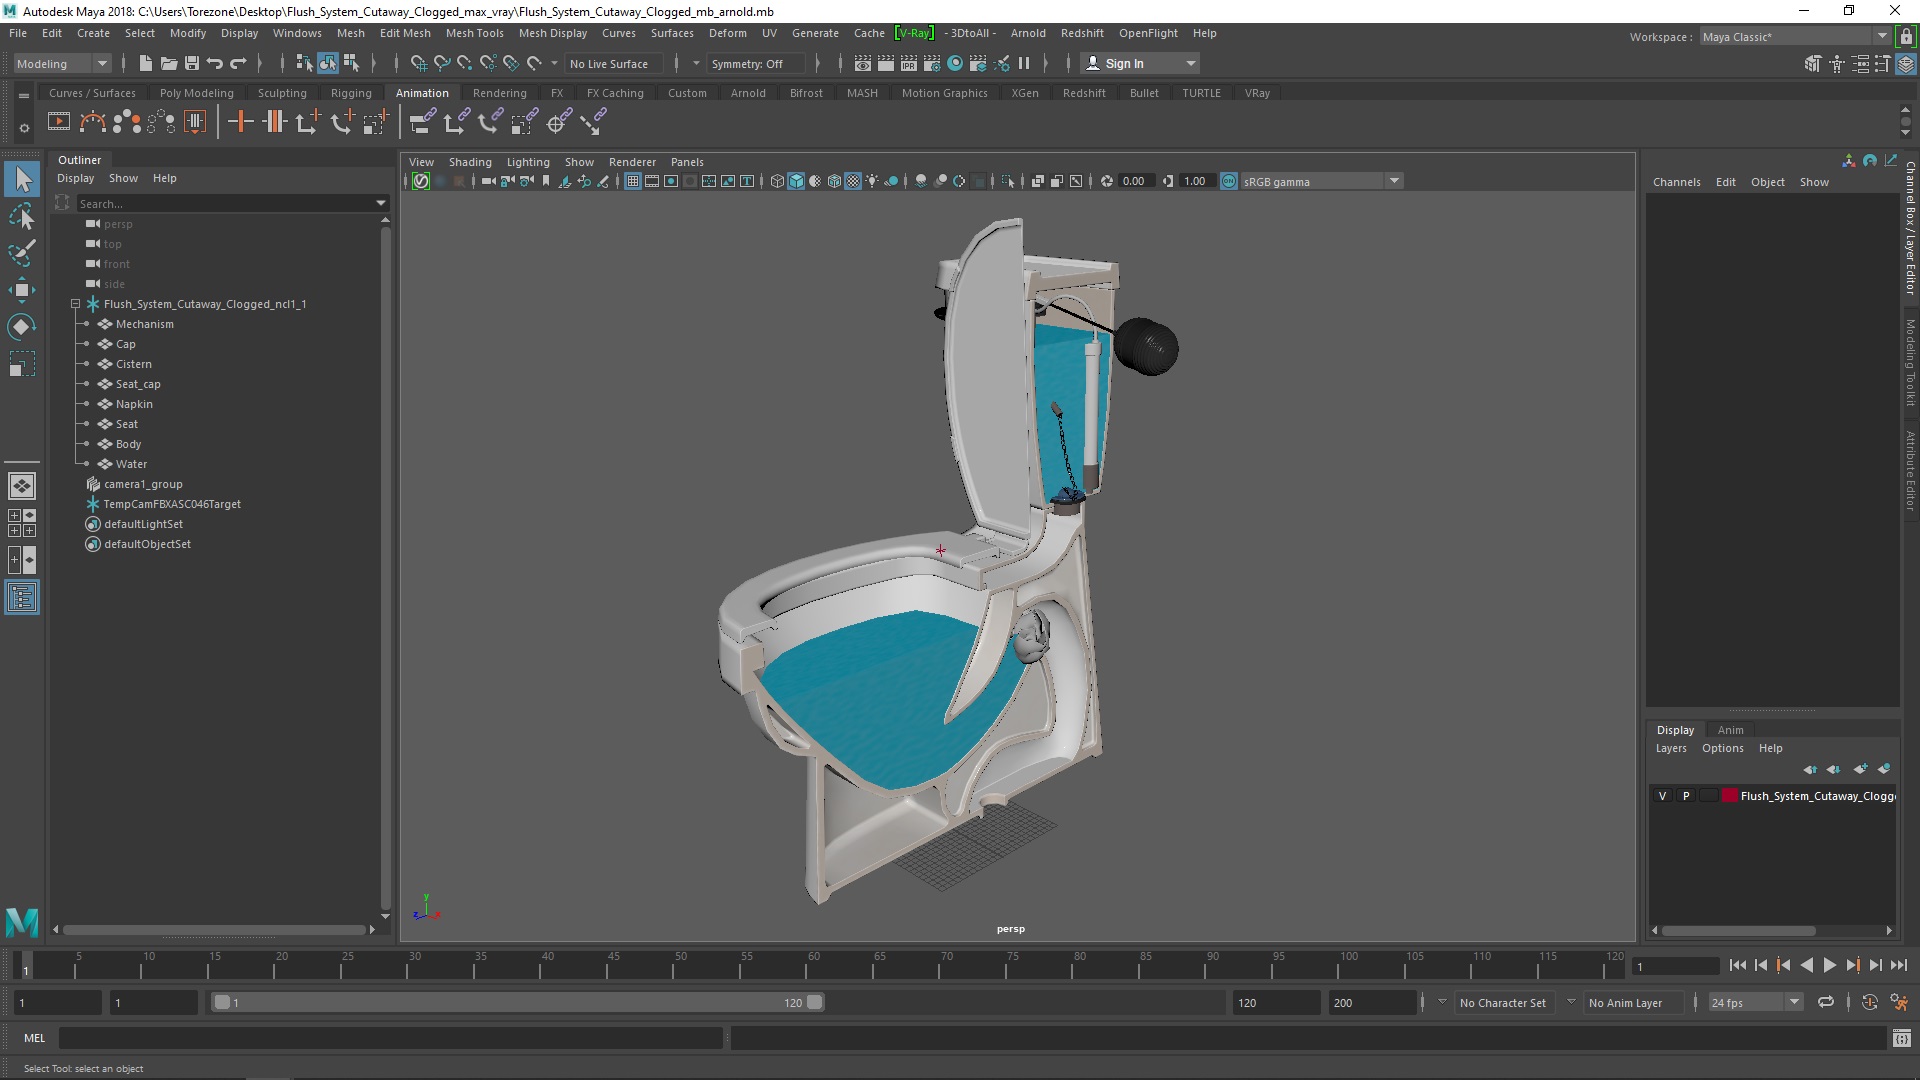The height and width of the screenshot is (1080, 1920).
Task: Toggle visibility of Mechanism group
Action: click(x=88, y=323)
